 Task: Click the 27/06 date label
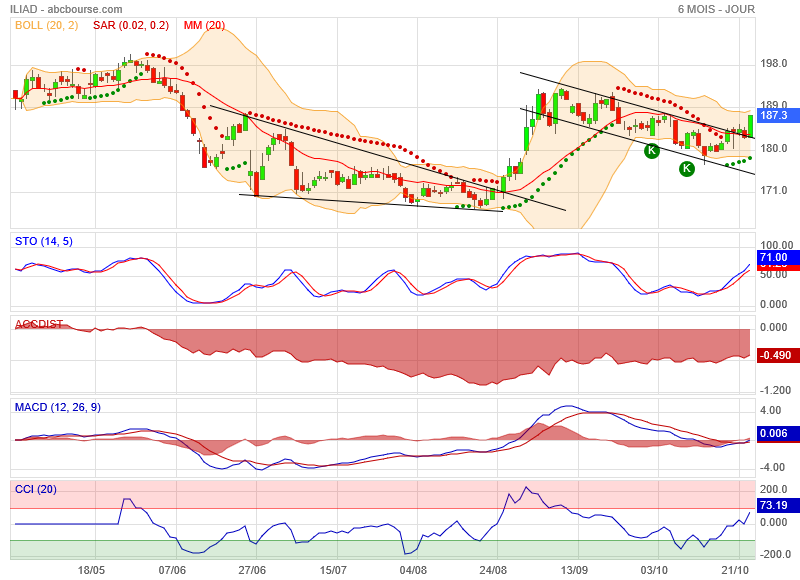click(x=252, y=570)
